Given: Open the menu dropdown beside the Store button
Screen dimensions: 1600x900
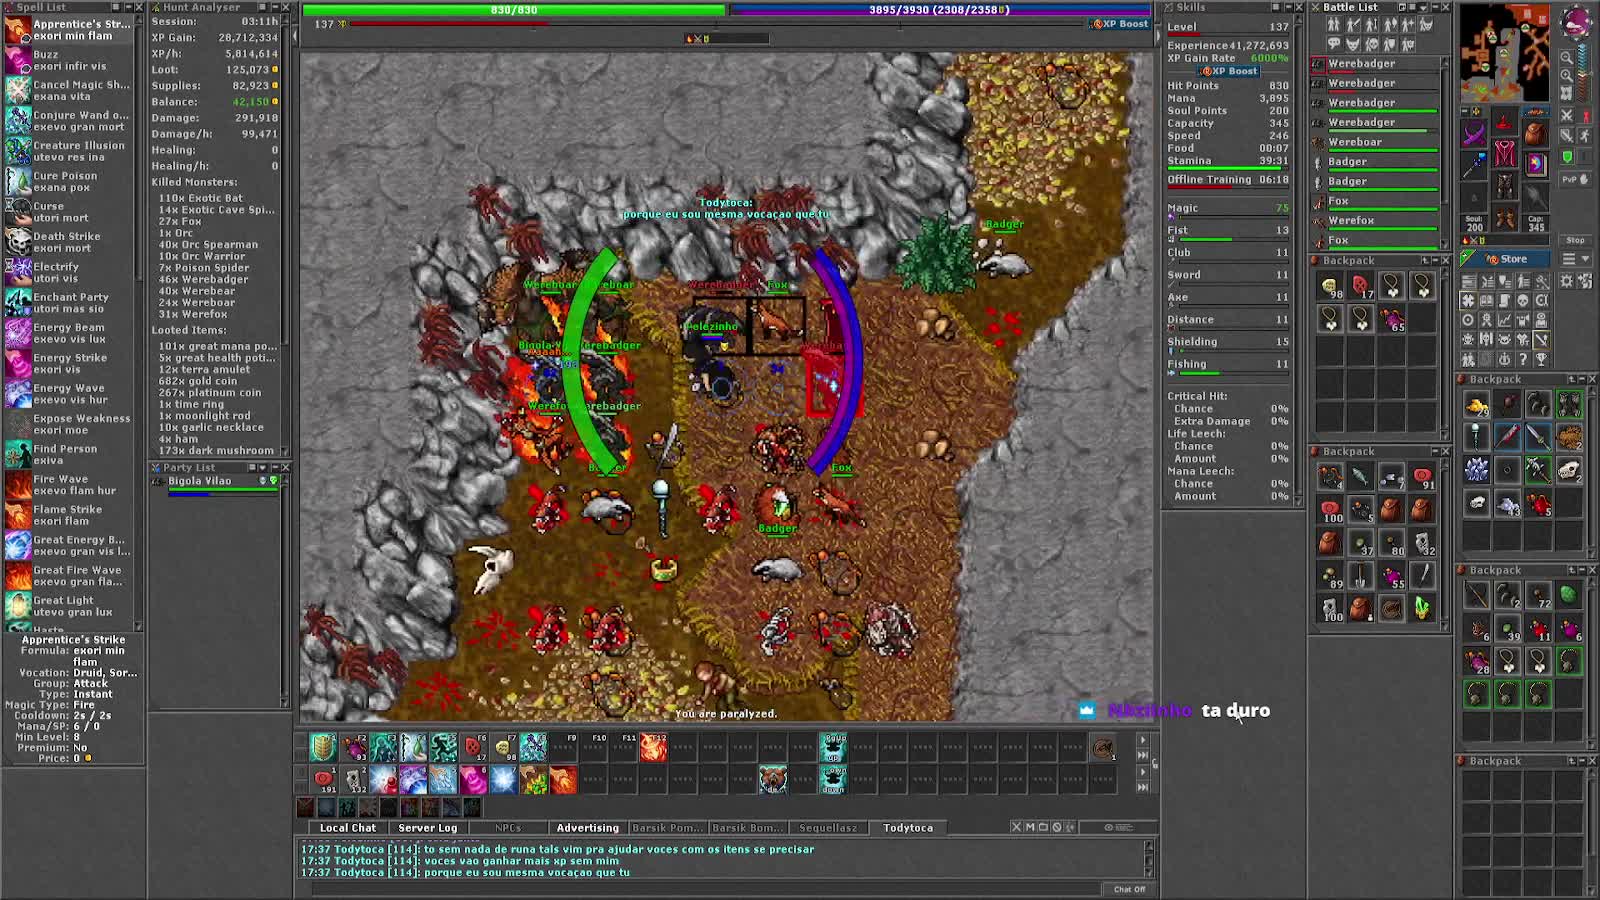Looking at the screenshot, I should point(1575,258).
